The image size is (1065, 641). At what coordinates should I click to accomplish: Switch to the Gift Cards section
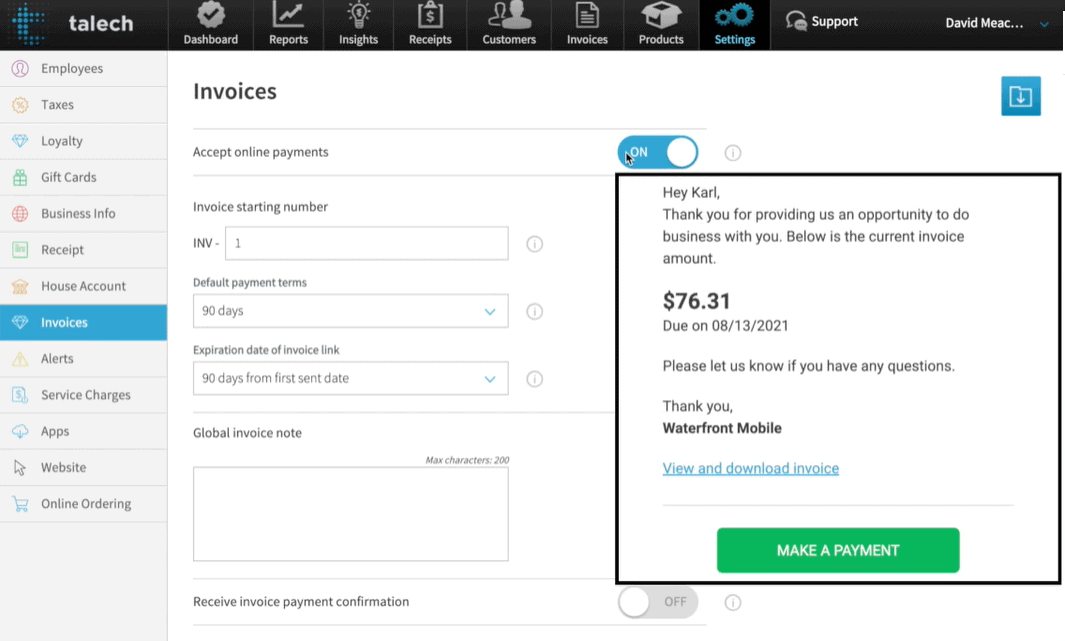point(65,177)
